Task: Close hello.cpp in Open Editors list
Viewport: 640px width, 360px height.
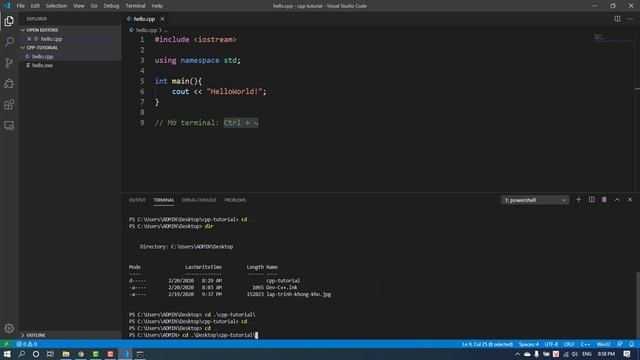Action: [x=29, y=39]
